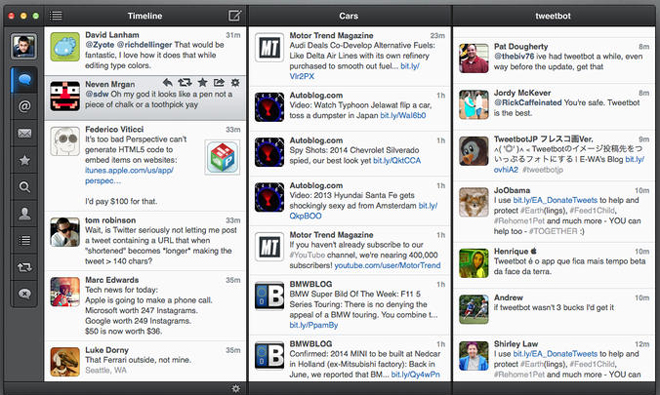This screenshot has width=660, height=395.
Task: Toggle the sidebar list icon in title bar
Action: pos(56,16)
